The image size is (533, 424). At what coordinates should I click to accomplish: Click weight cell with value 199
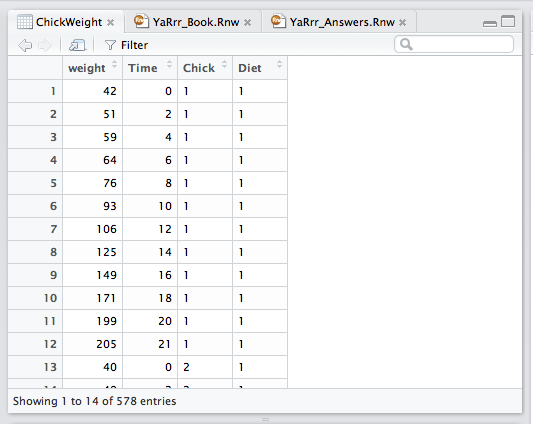92,321
